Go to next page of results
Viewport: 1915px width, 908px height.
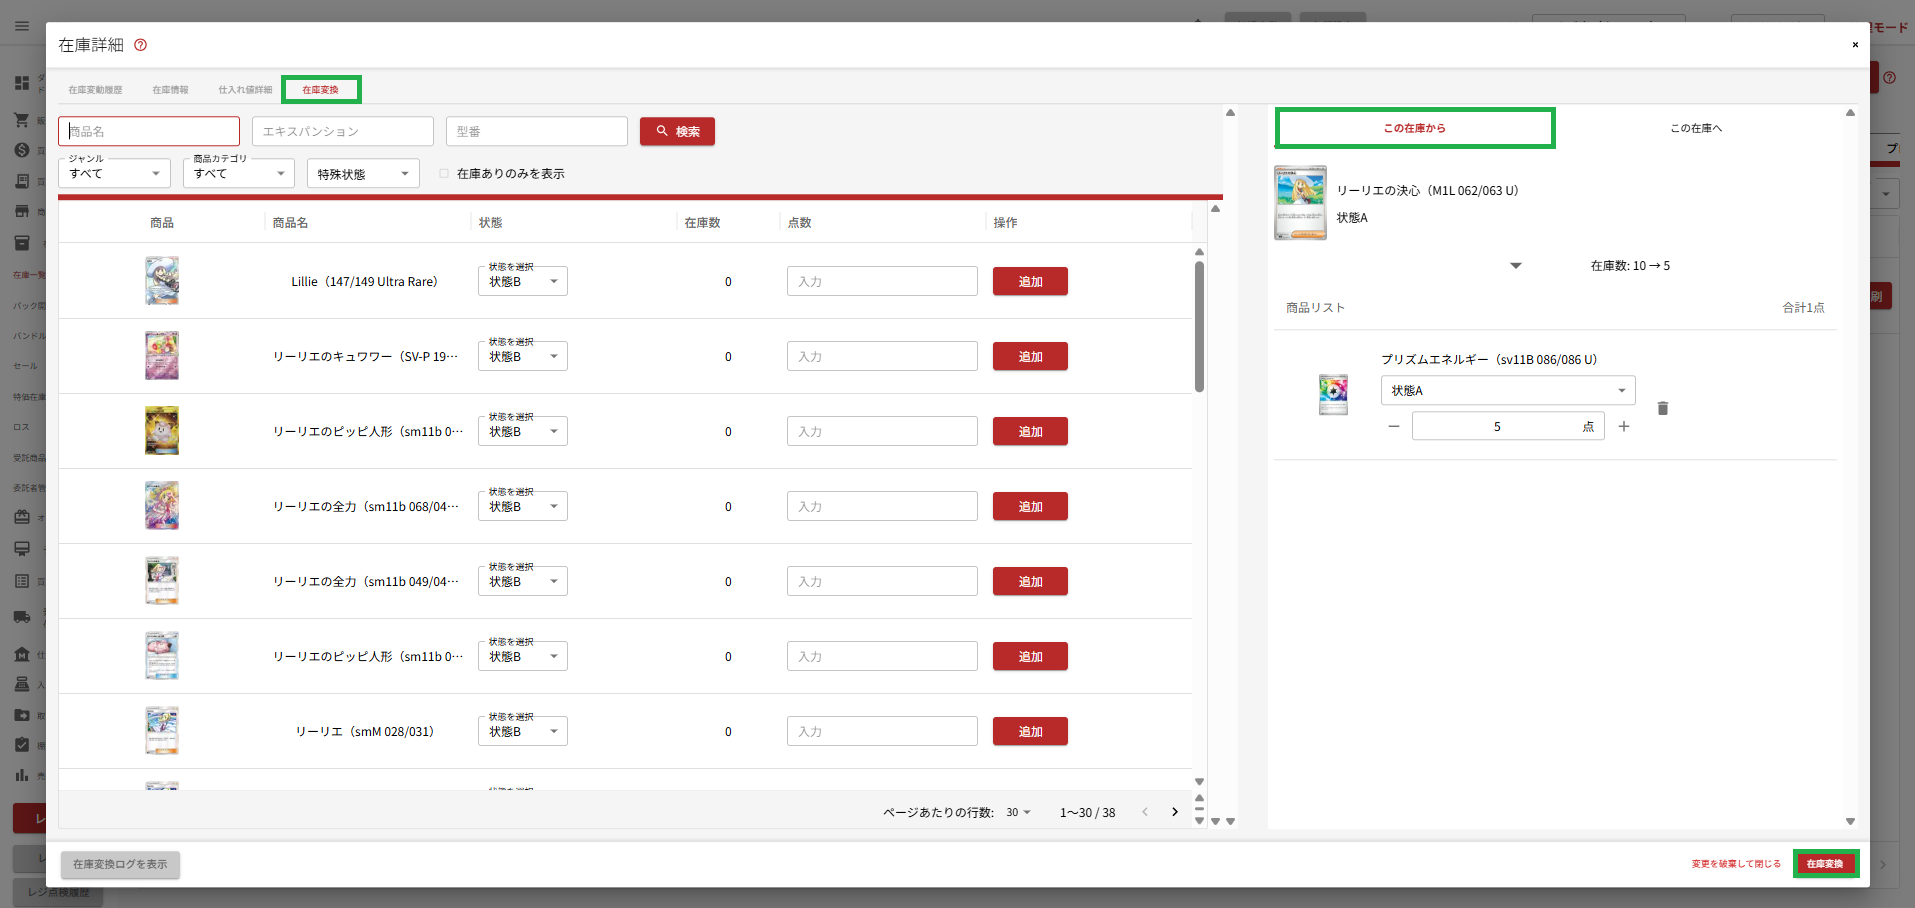click(x=1174, y=812)
